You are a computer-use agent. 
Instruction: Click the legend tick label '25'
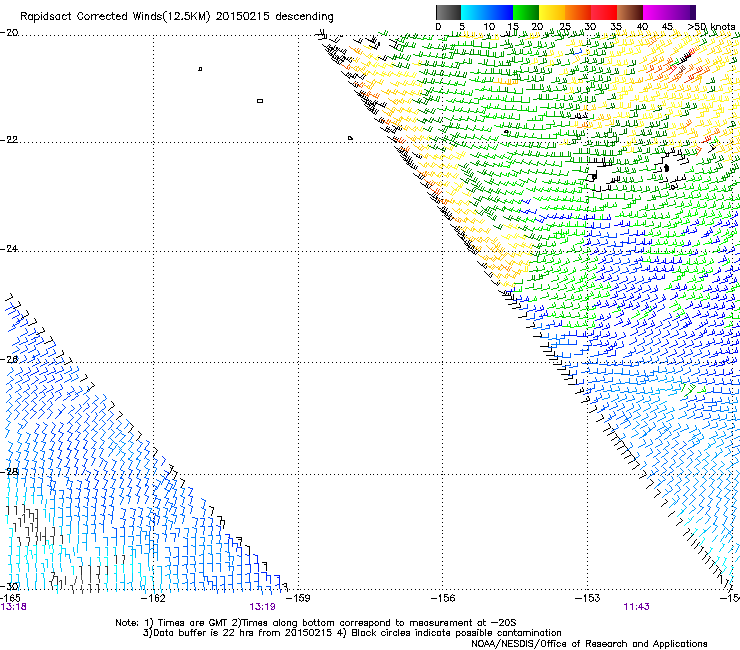click(x=565, y=26)
